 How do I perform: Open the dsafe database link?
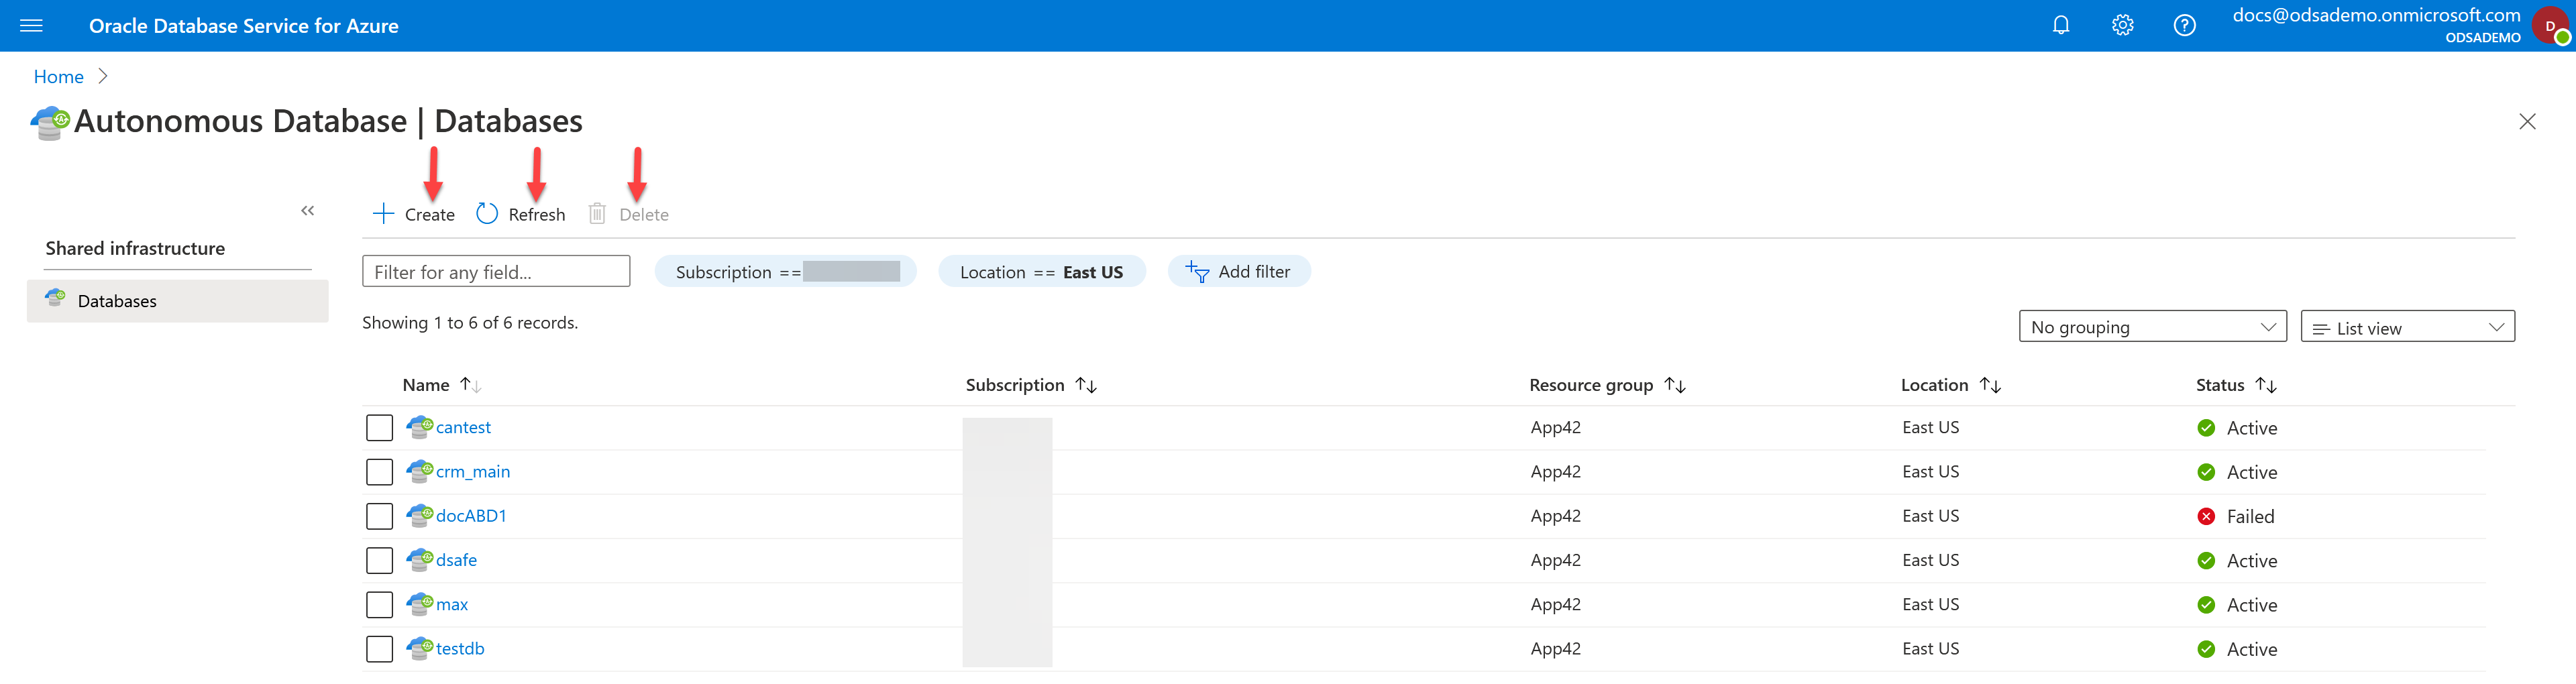coord(456,559)
